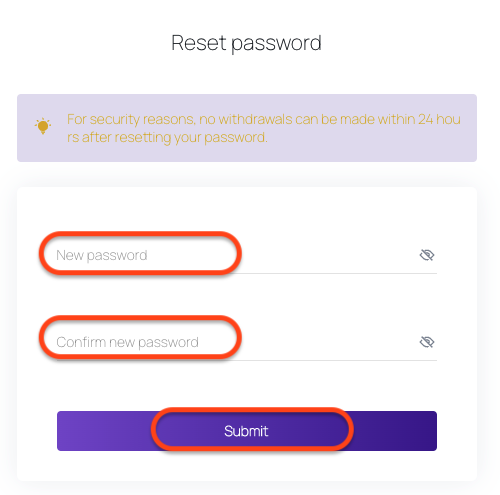Click the lavender security notice banner
The image size is (500, 495).
[x=247, y=128]
